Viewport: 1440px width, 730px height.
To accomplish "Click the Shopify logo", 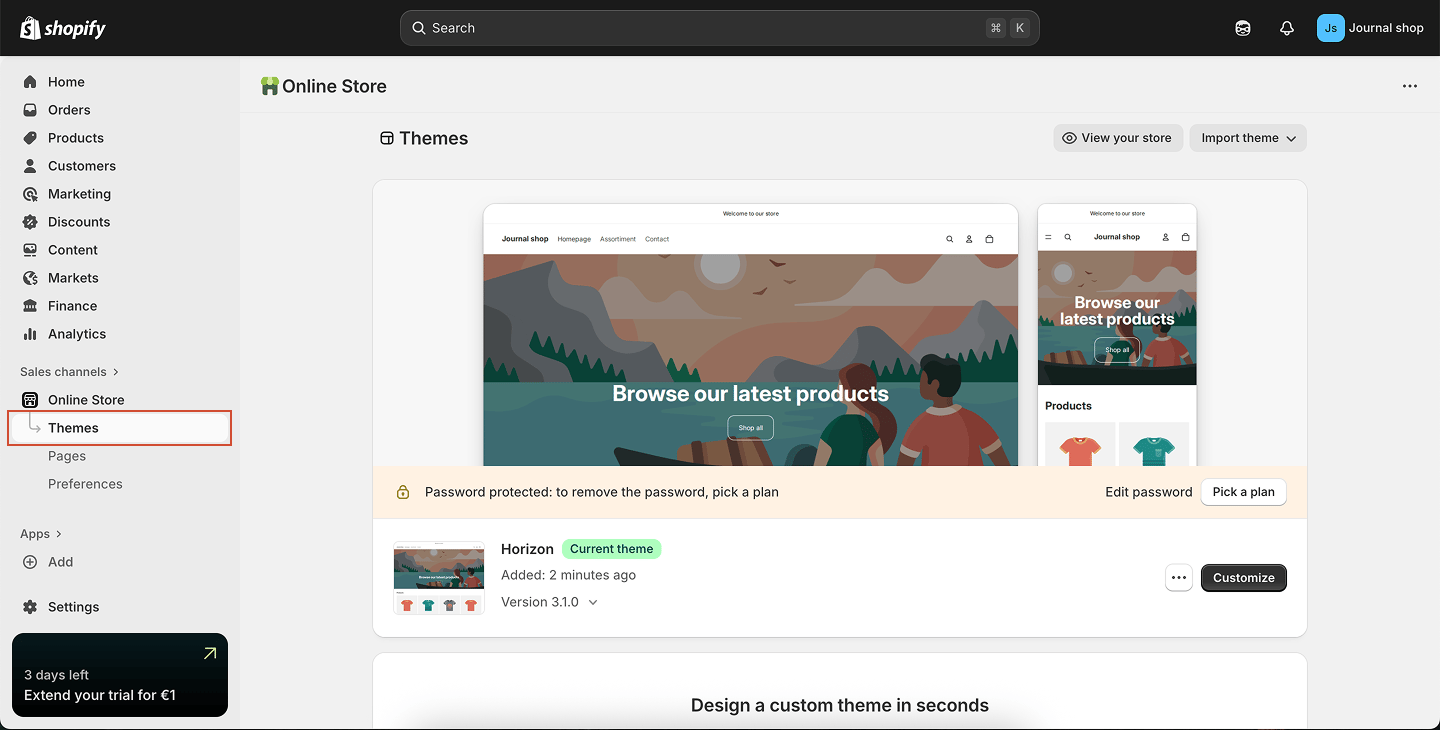I will coord(63,28).
